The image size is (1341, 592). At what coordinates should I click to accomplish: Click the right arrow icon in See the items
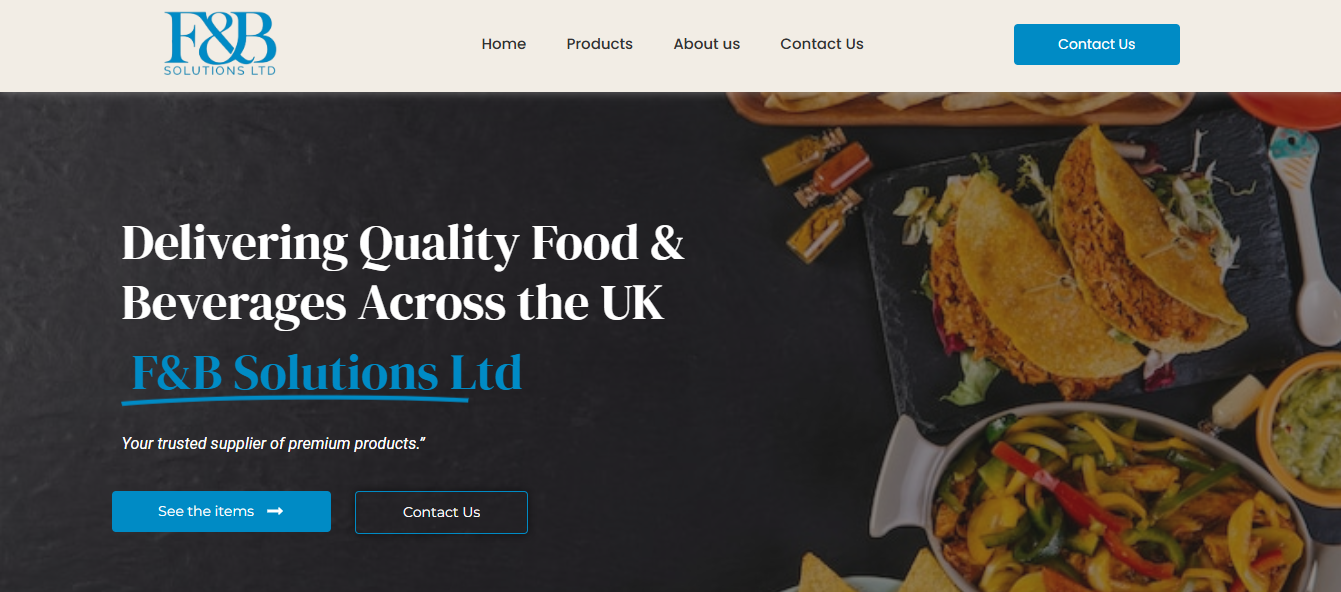pyautogui.click(x=275, y=511)
